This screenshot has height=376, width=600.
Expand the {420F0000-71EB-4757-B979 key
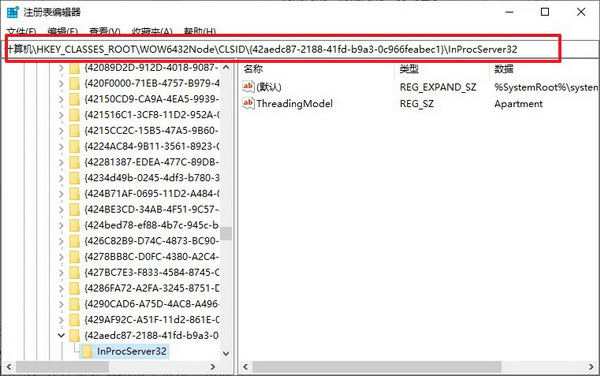[x=61, y=83]
